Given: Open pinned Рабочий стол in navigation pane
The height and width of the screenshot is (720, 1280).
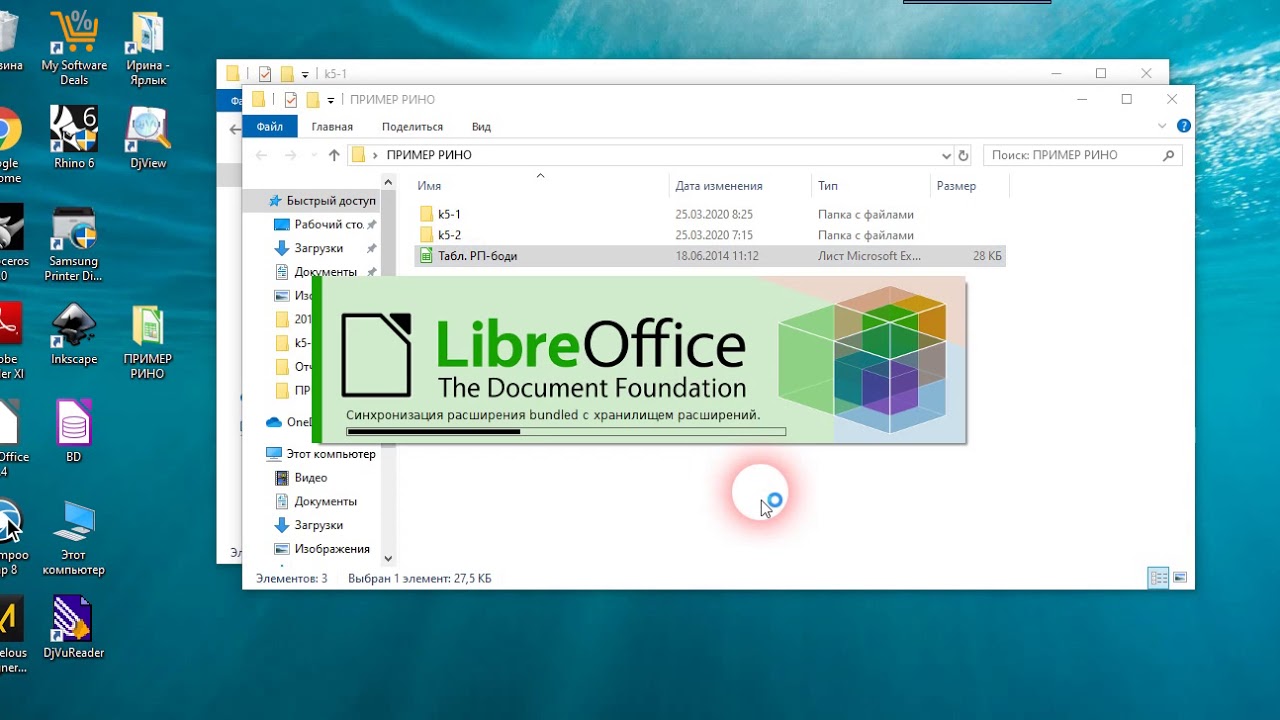Looking at the screenshot, I should coord(320,224).
